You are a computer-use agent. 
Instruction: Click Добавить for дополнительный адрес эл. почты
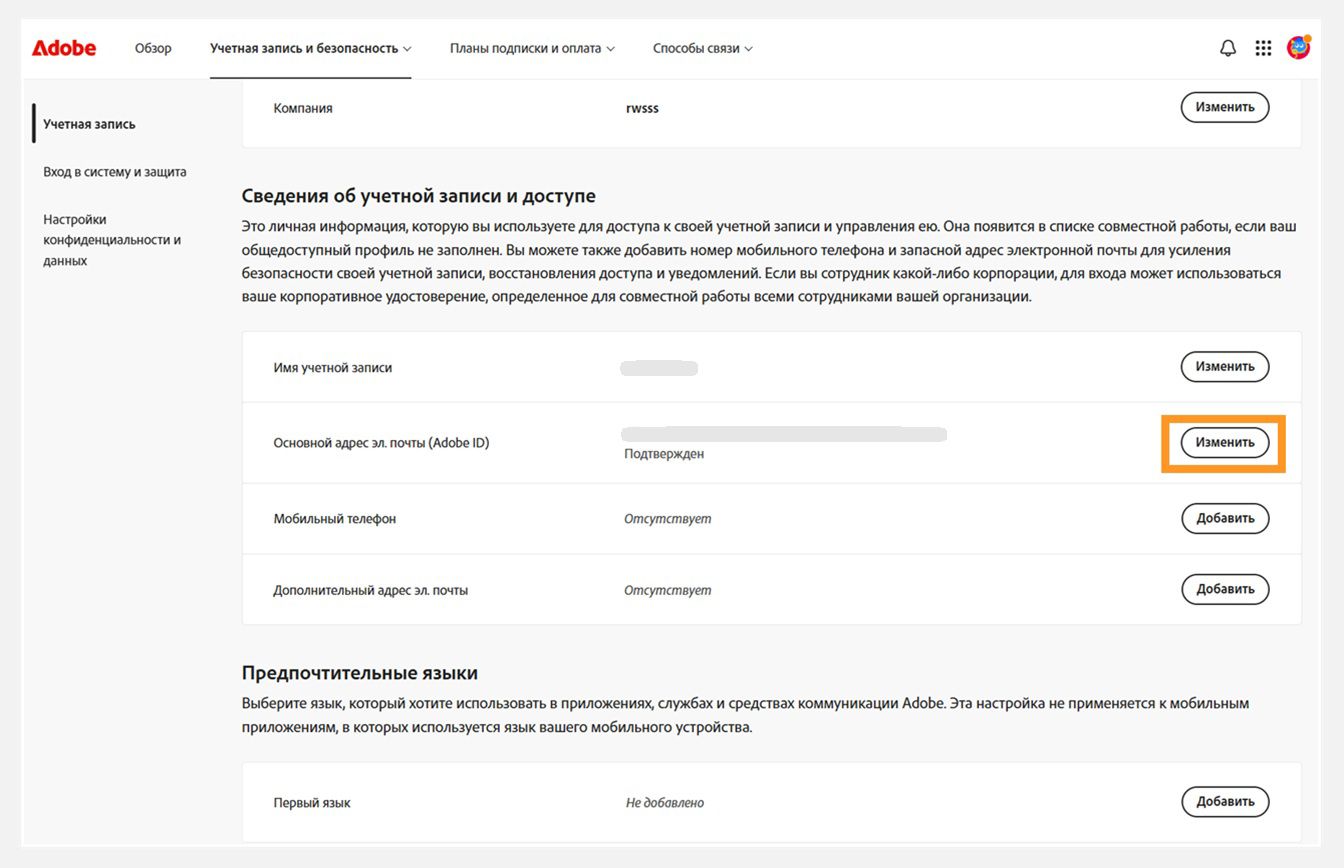click(x=1224, y=589)
